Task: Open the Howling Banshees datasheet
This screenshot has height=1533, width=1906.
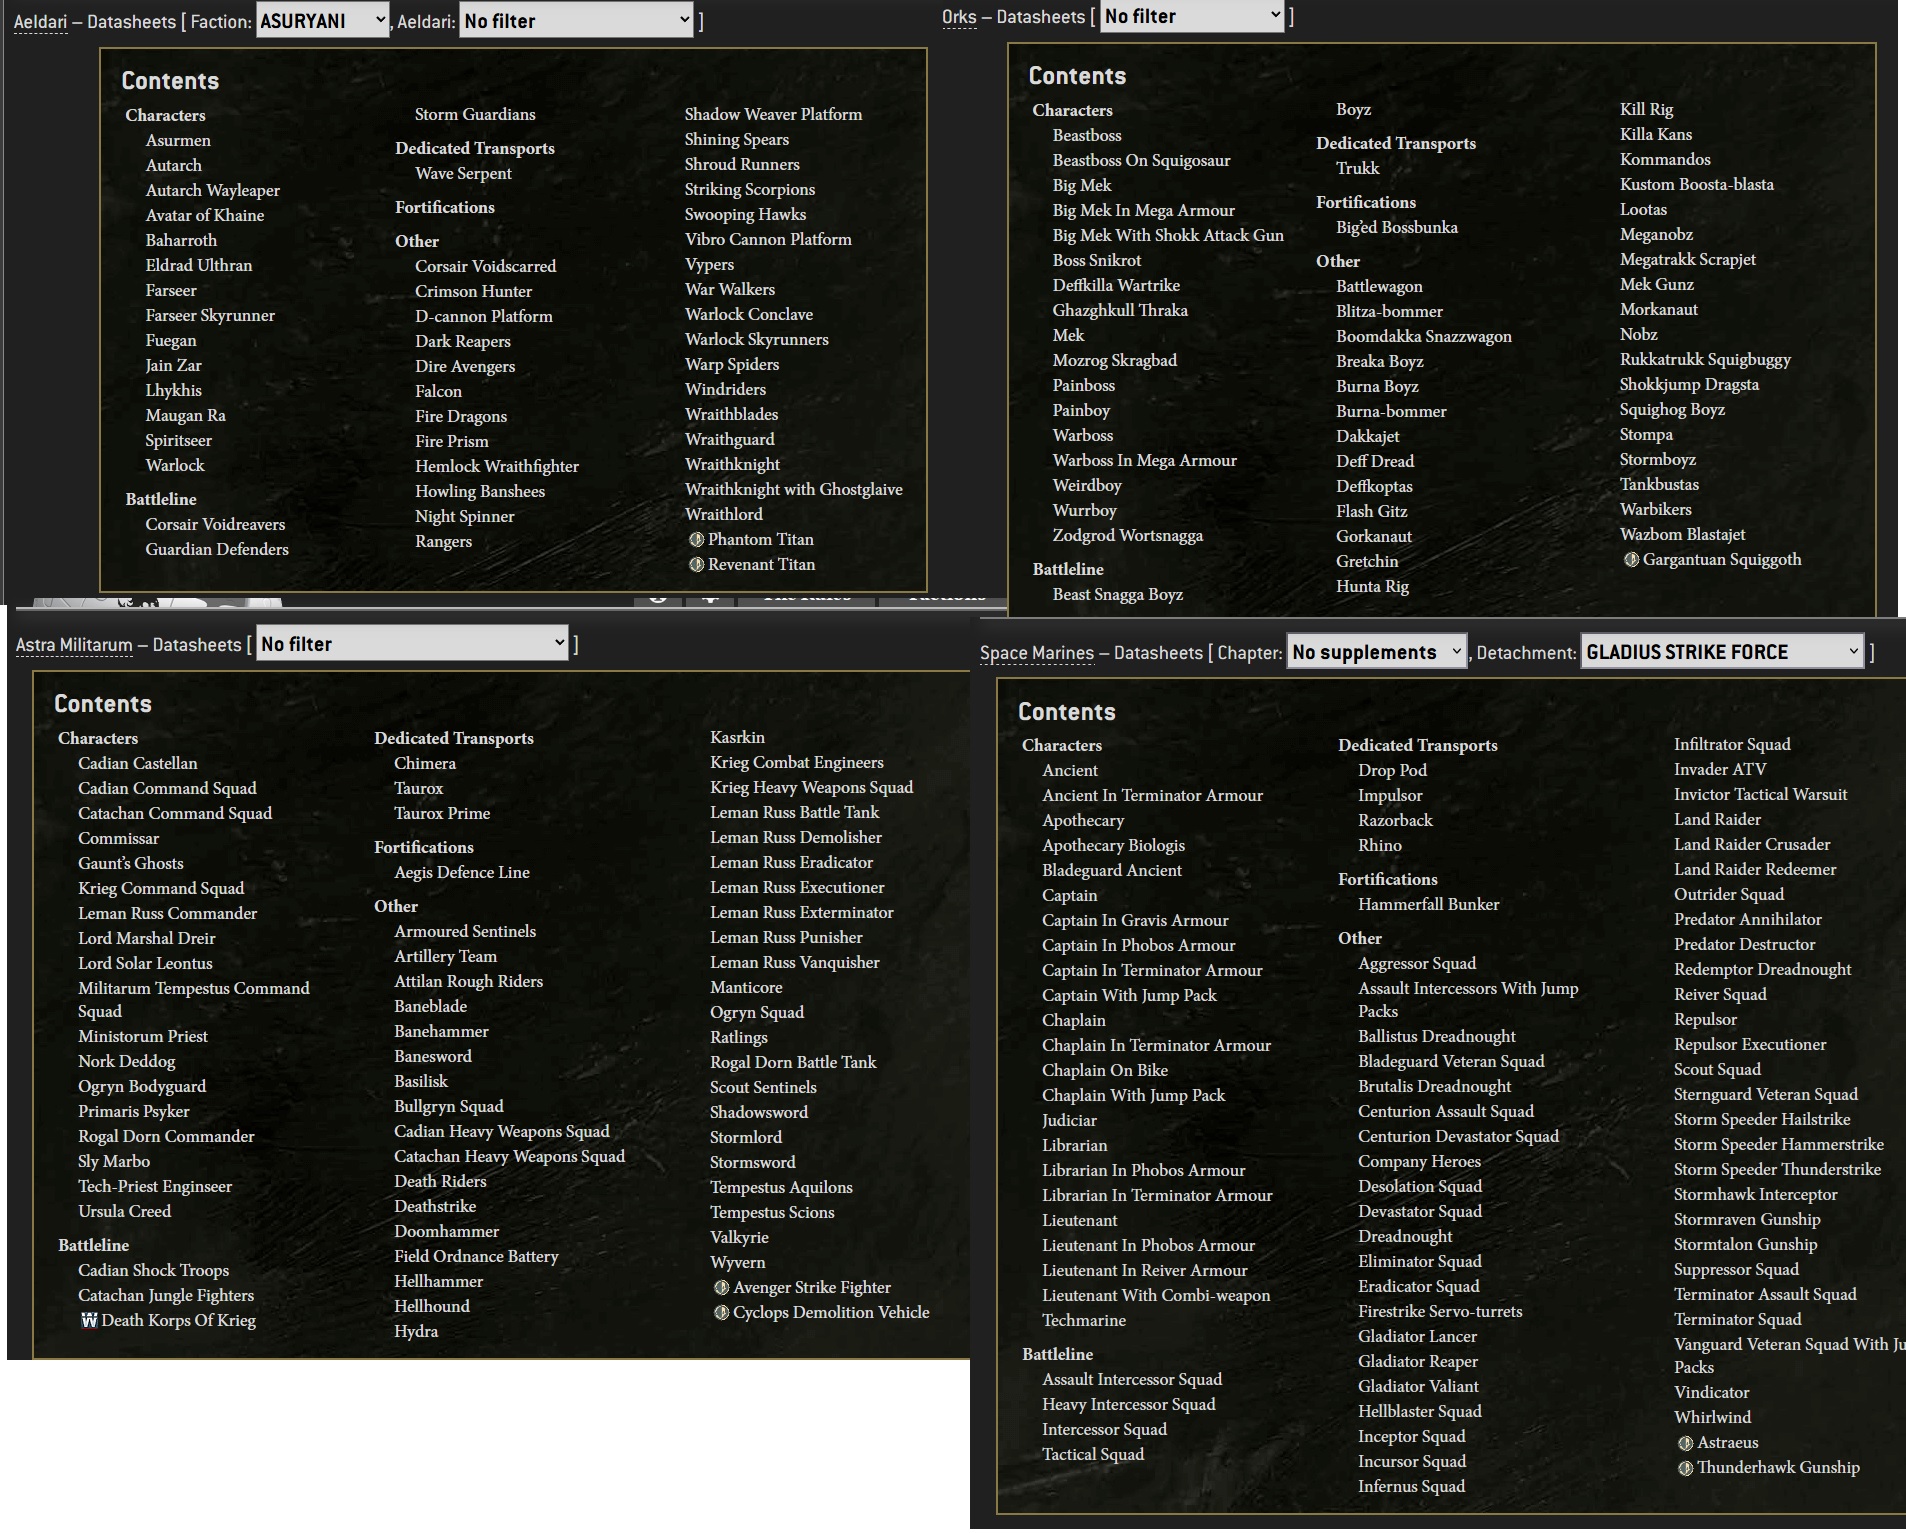Action: click(480, 491)
